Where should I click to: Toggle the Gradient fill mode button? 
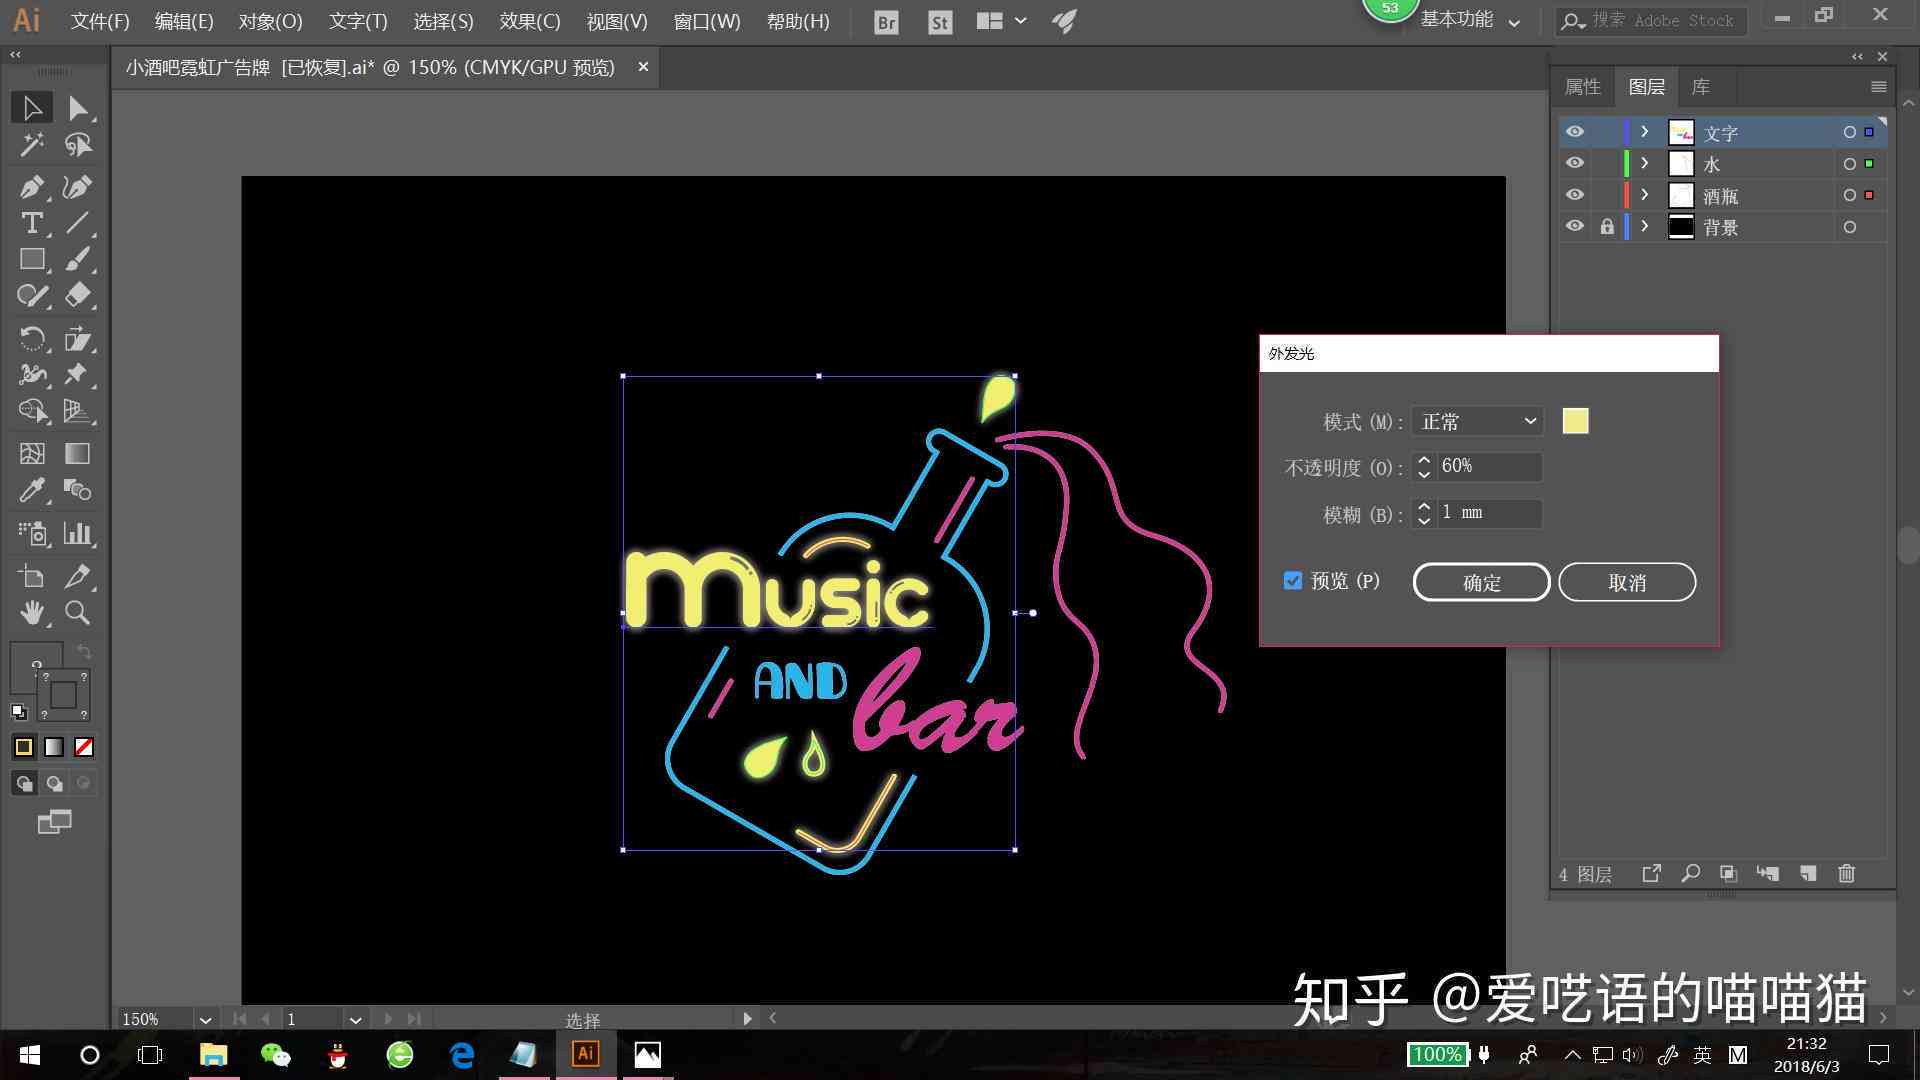54,747
